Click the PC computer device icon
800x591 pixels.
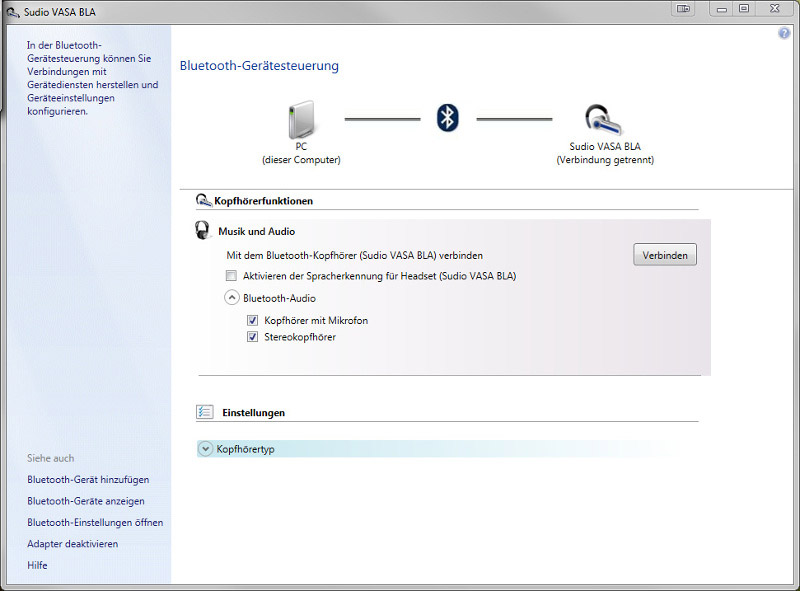[x=301, y=119]
